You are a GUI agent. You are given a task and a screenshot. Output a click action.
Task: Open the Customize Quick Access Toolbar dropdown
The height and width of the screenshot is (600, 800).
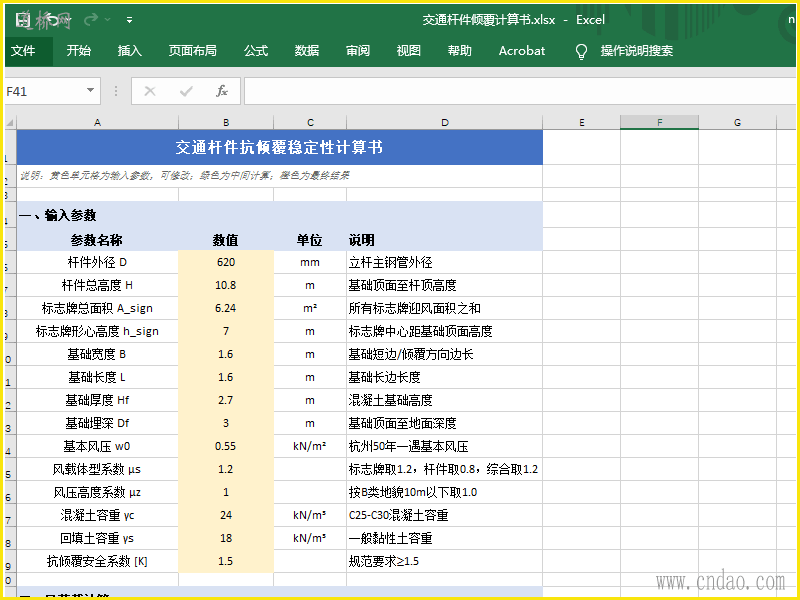coord(130,20)
